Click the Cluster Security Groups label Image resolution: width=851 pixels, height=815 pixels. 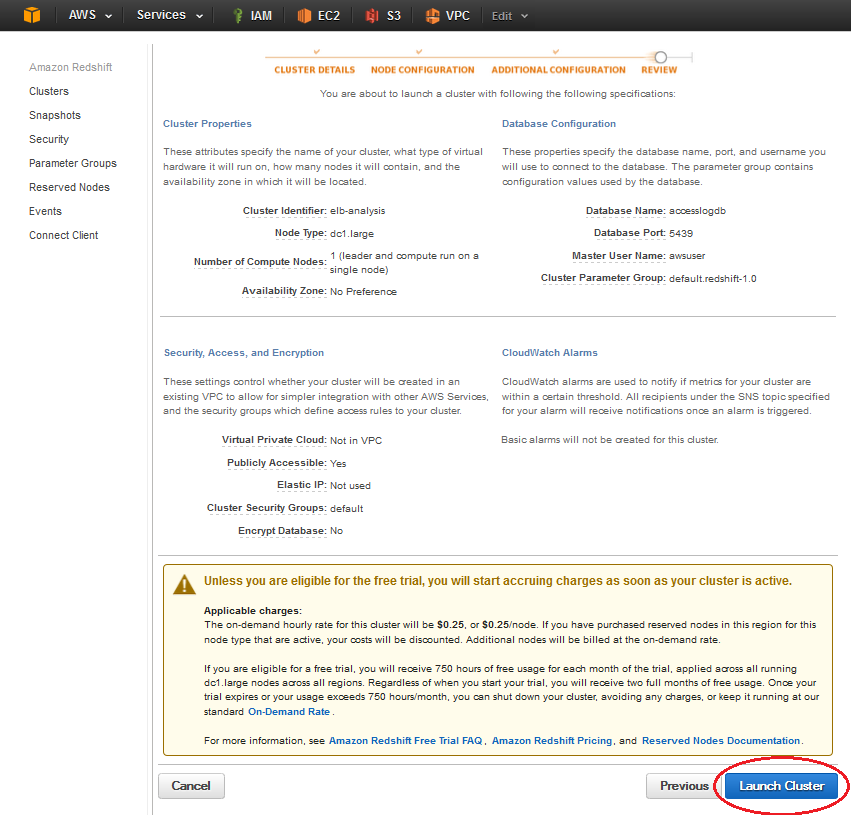(266, 507)
